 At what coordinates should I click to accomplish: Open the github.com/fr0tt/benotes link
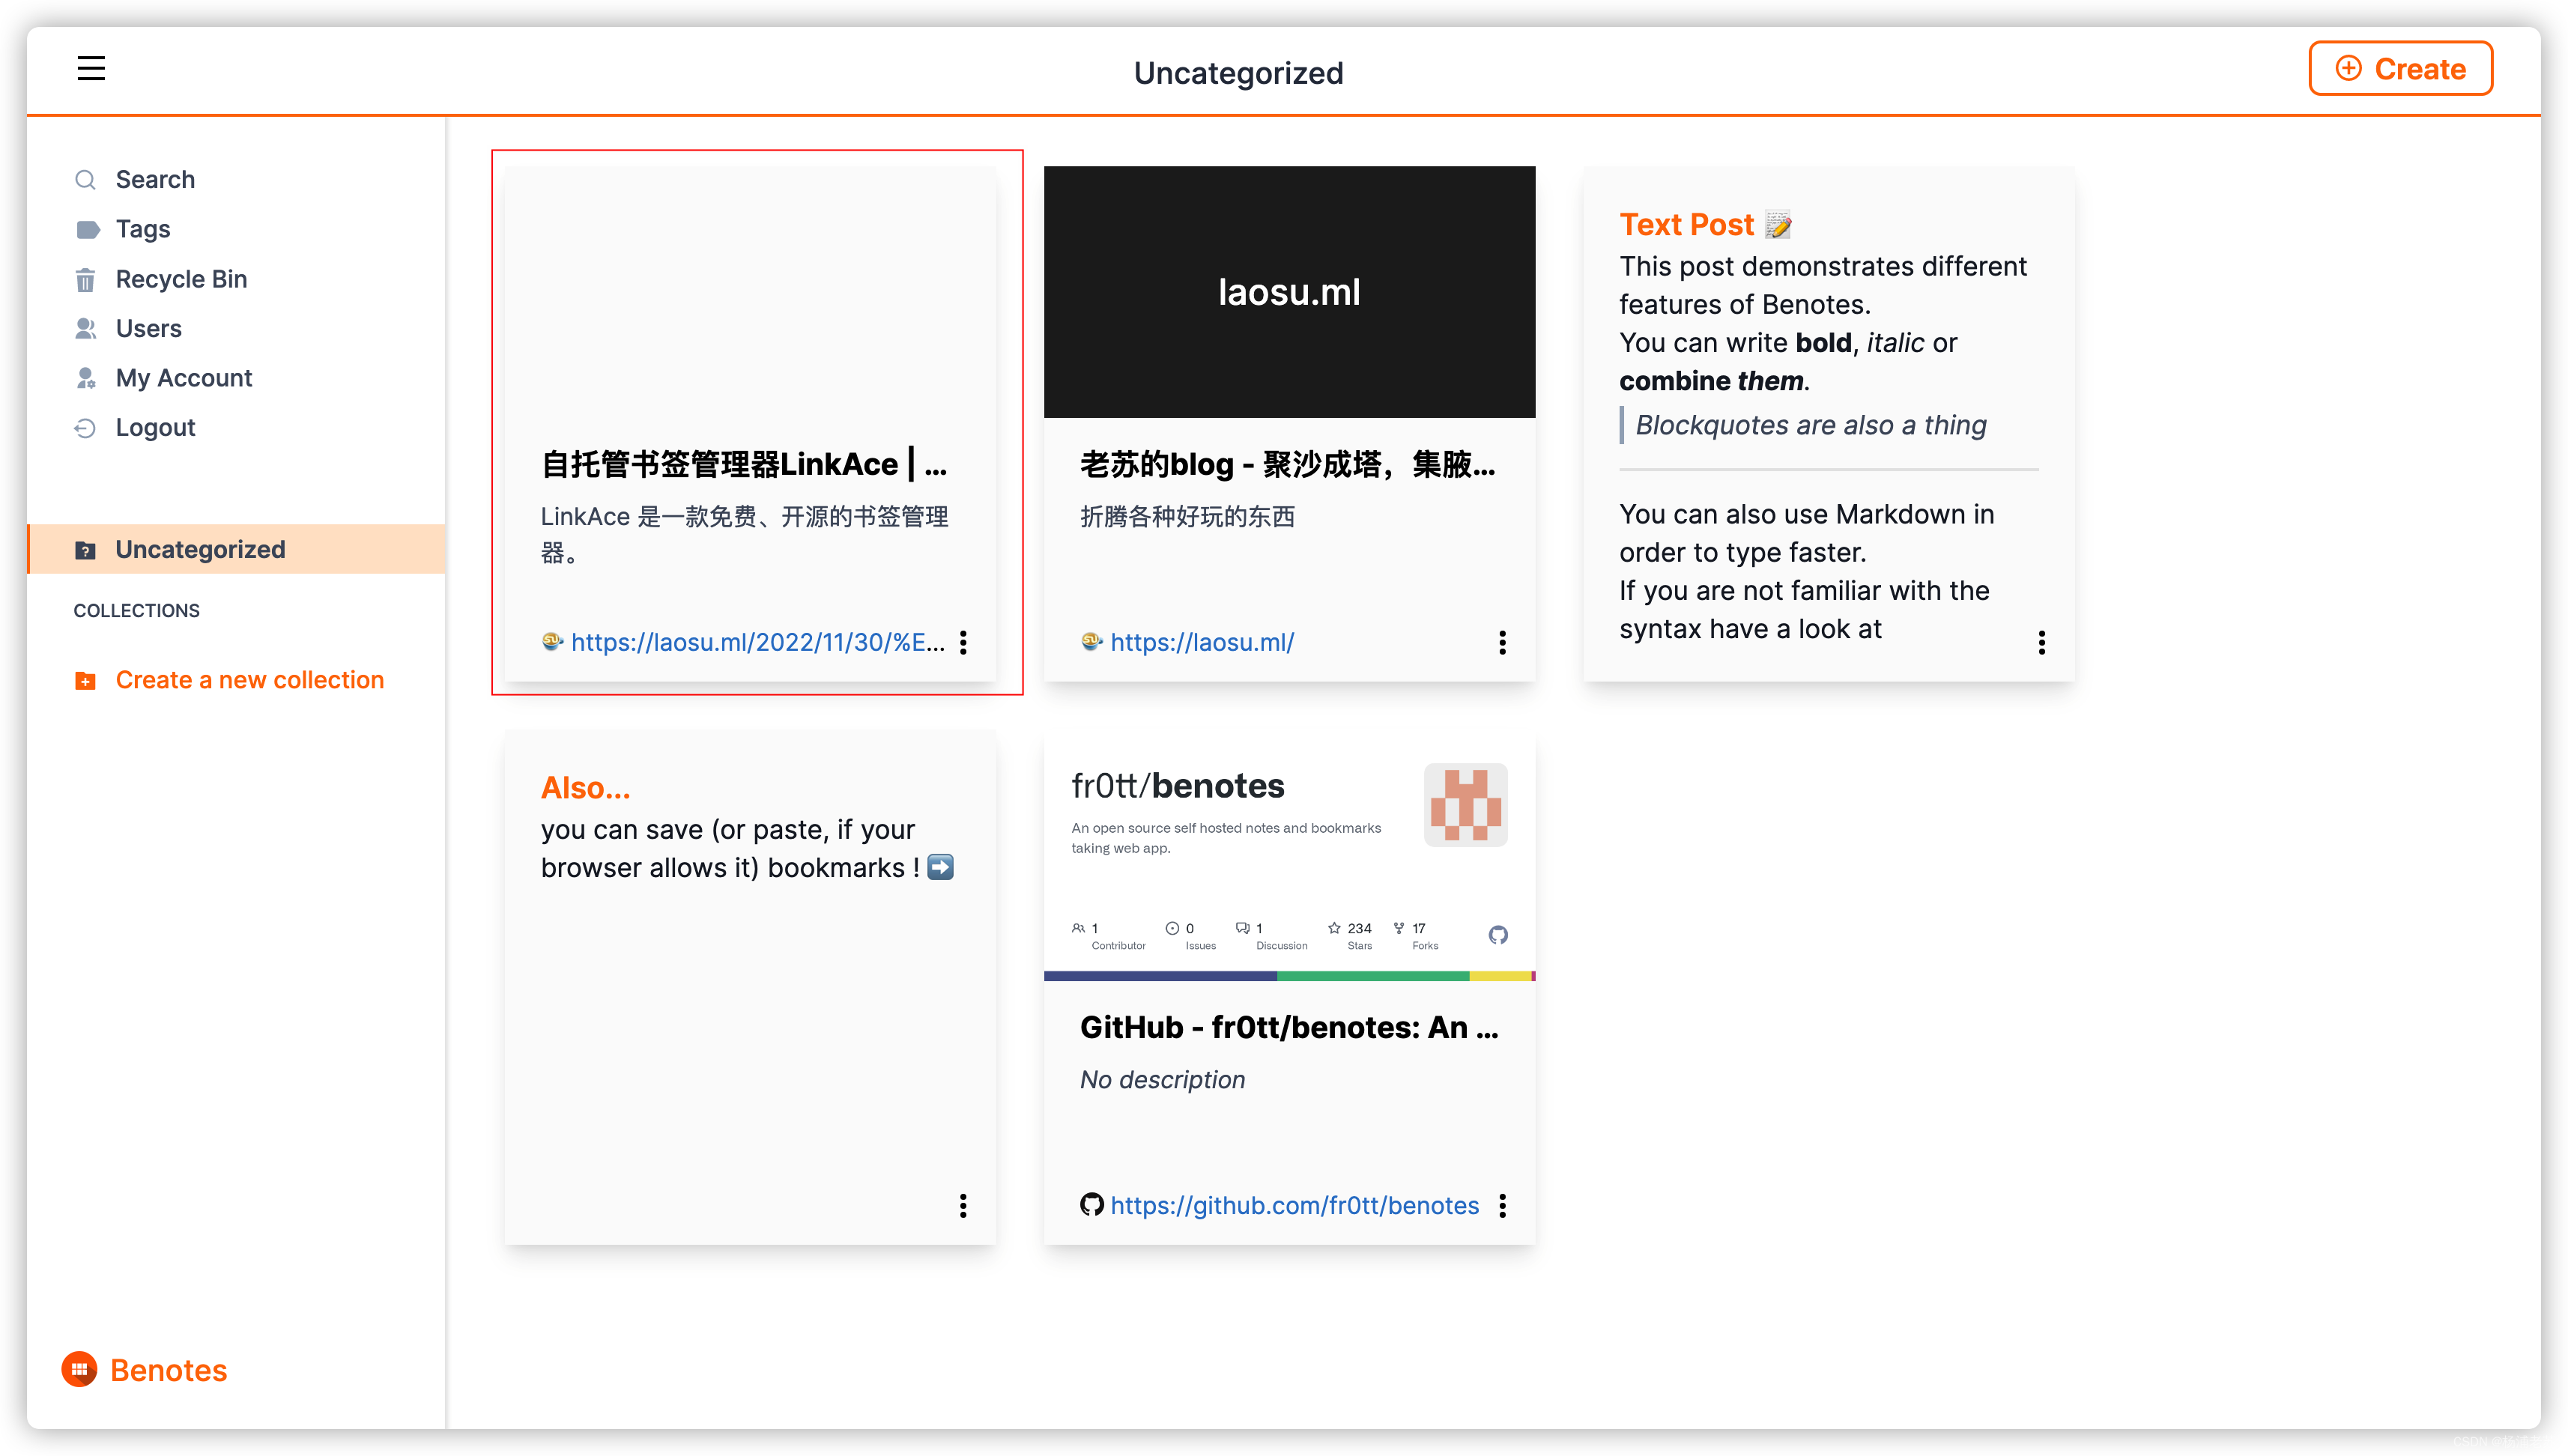[x=1294, y=1205]
